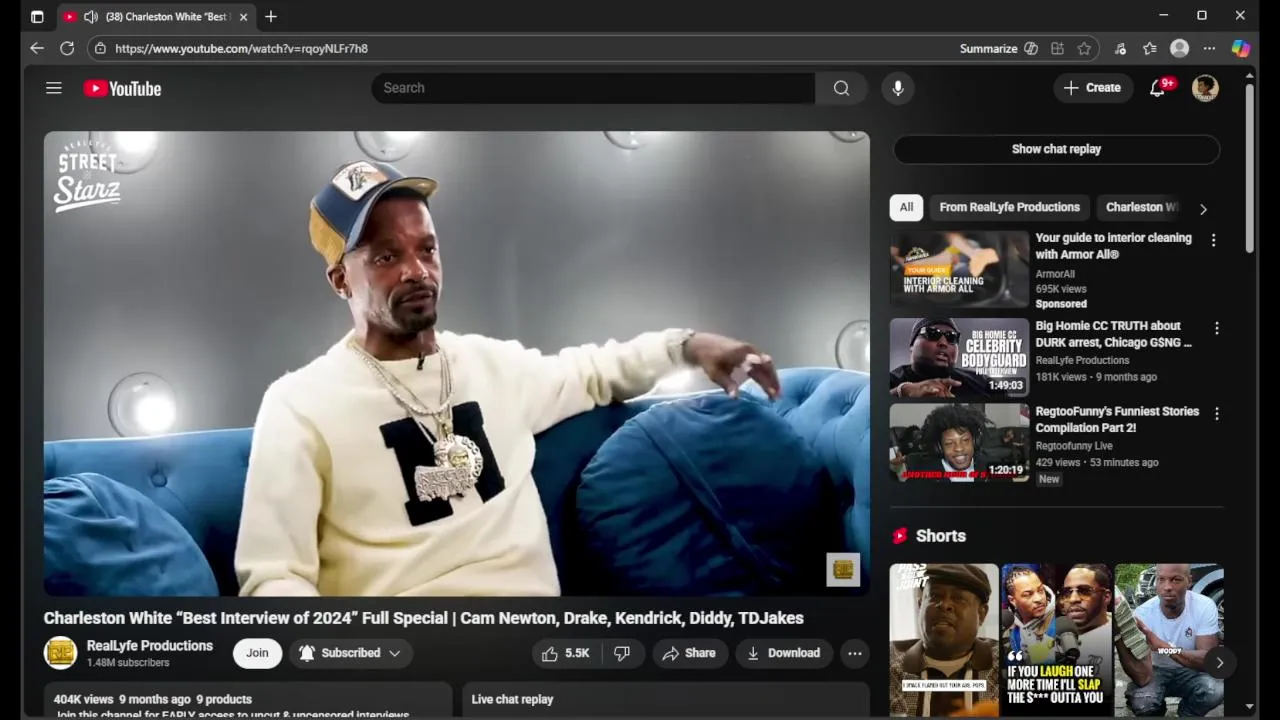Click the browser address bar URL
Screen dimensions: 1280x720
click(241, 48)
